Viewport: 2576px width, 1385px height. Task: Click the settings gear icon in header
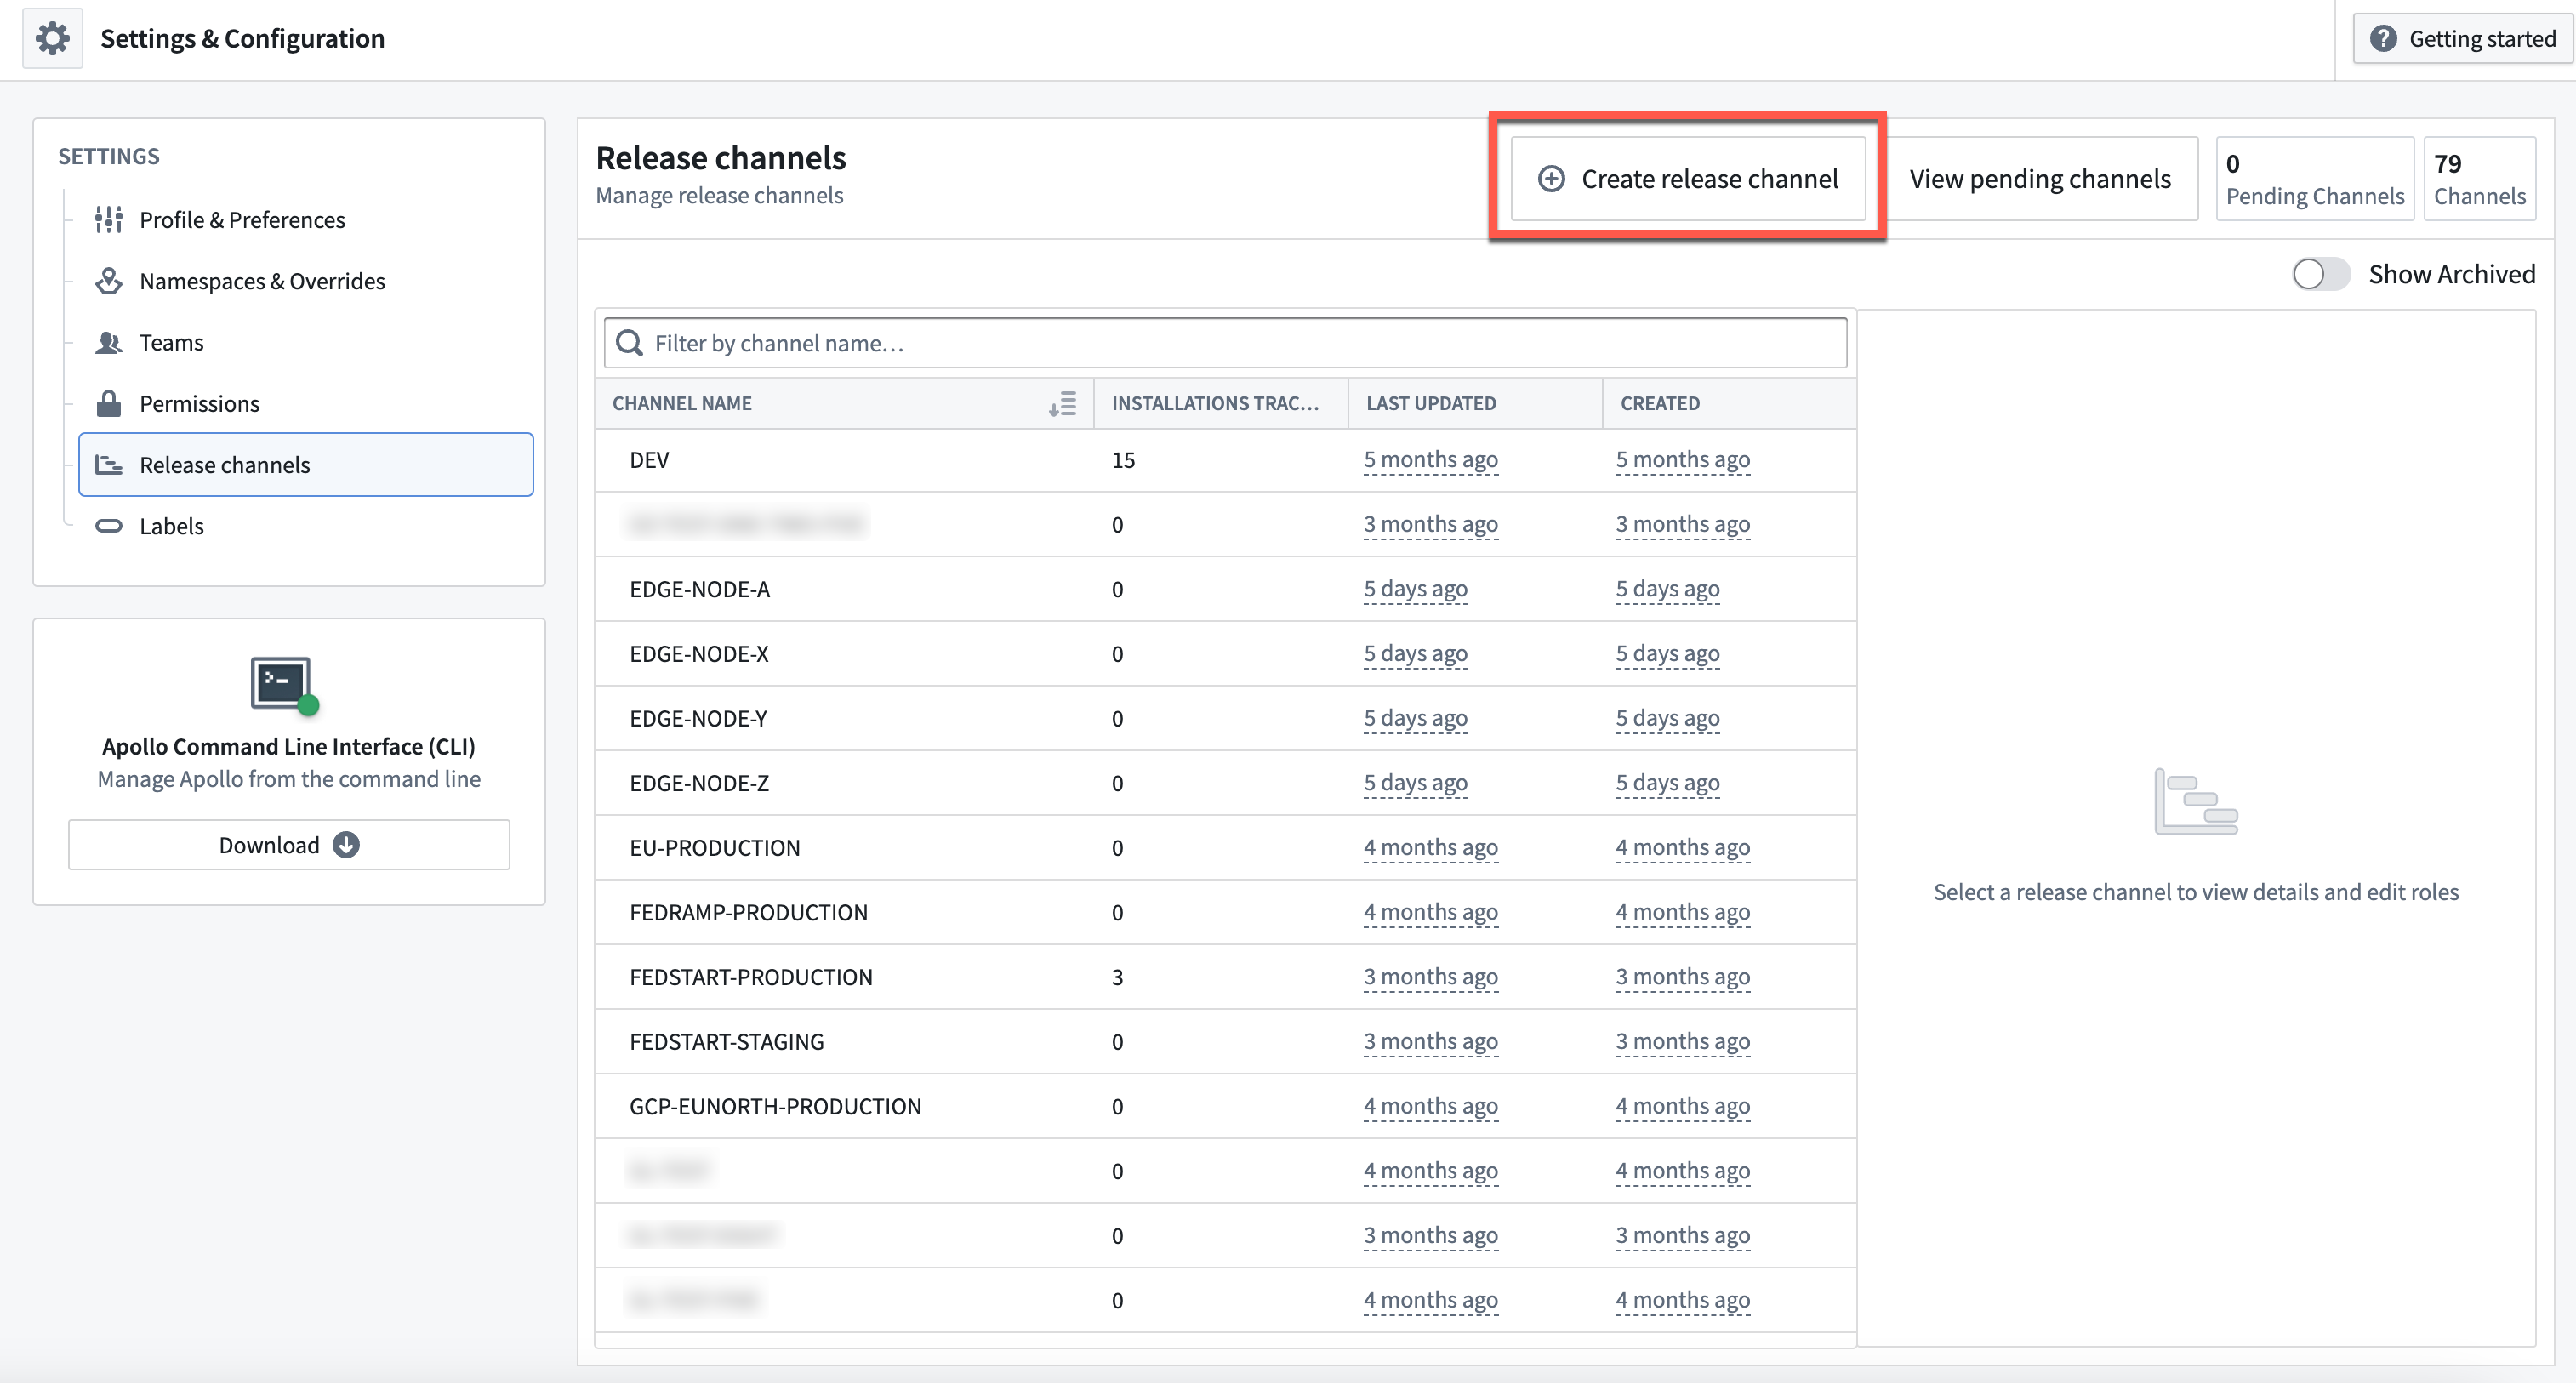pos(52,38)
